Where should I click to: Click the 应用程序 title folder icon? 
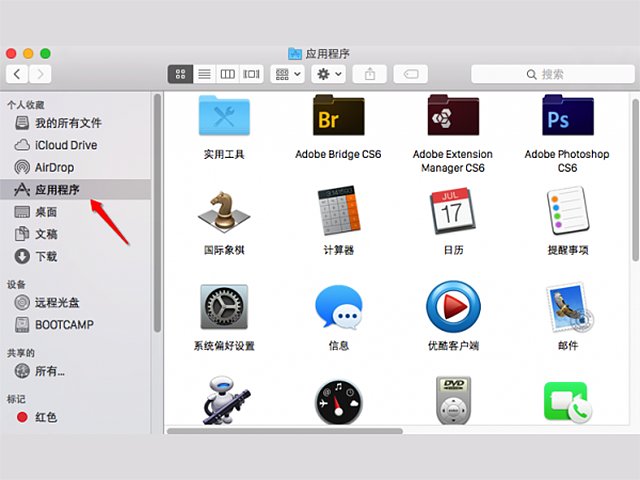point(295,53)
